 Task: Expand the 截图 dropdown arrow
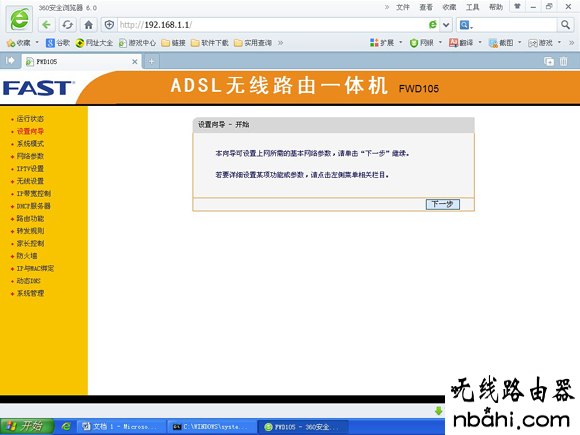click(x=520, y=43)
